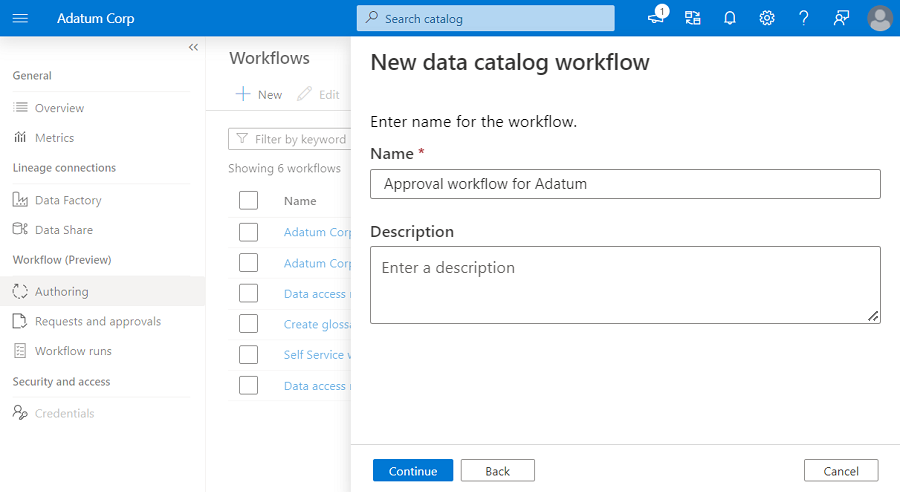
Task: Select the Self Service workflow row checkbox
Action: [x=249, y=355]
